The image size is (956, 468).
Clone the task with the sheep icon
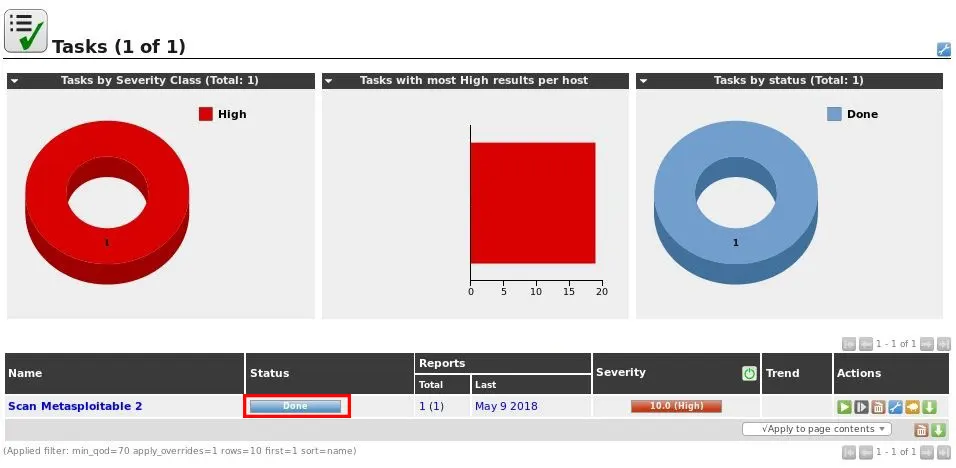[x=912, y=407]
